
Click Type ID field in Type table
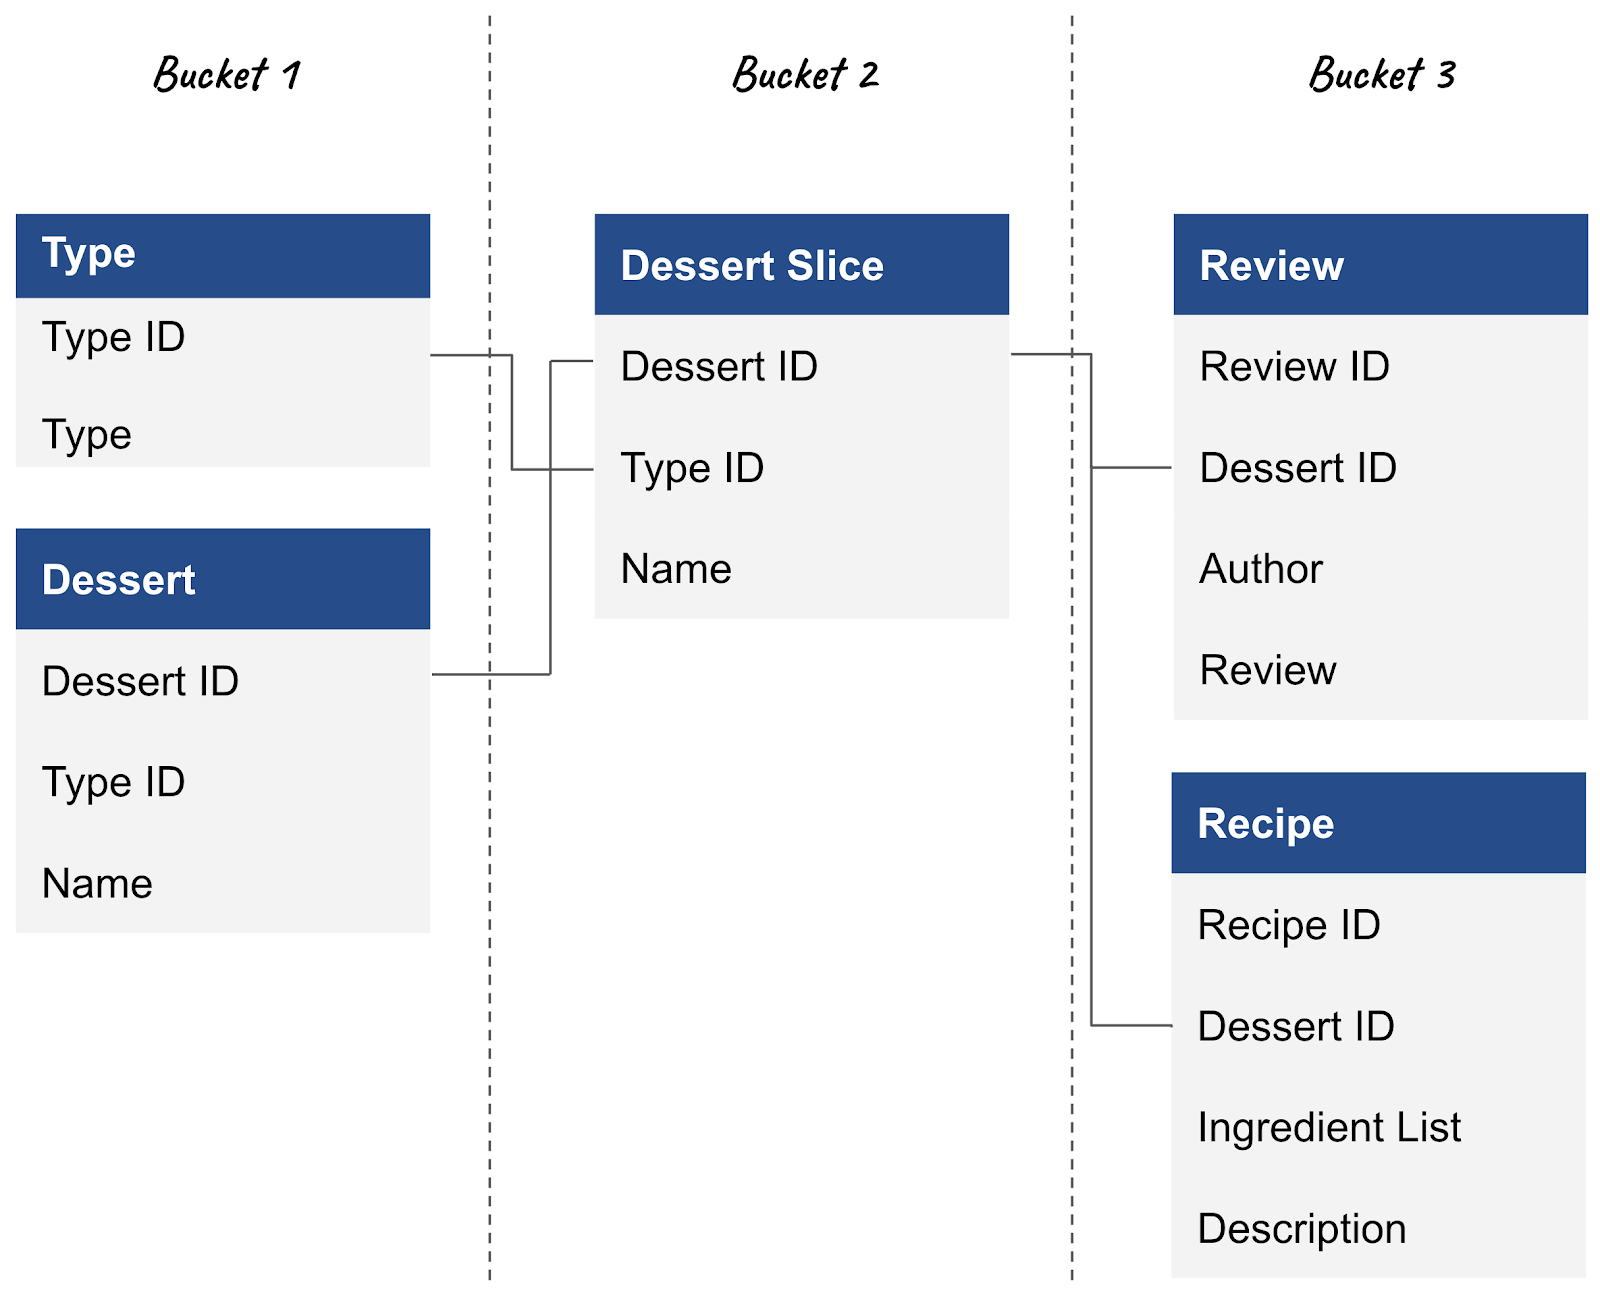pos(114,337)
